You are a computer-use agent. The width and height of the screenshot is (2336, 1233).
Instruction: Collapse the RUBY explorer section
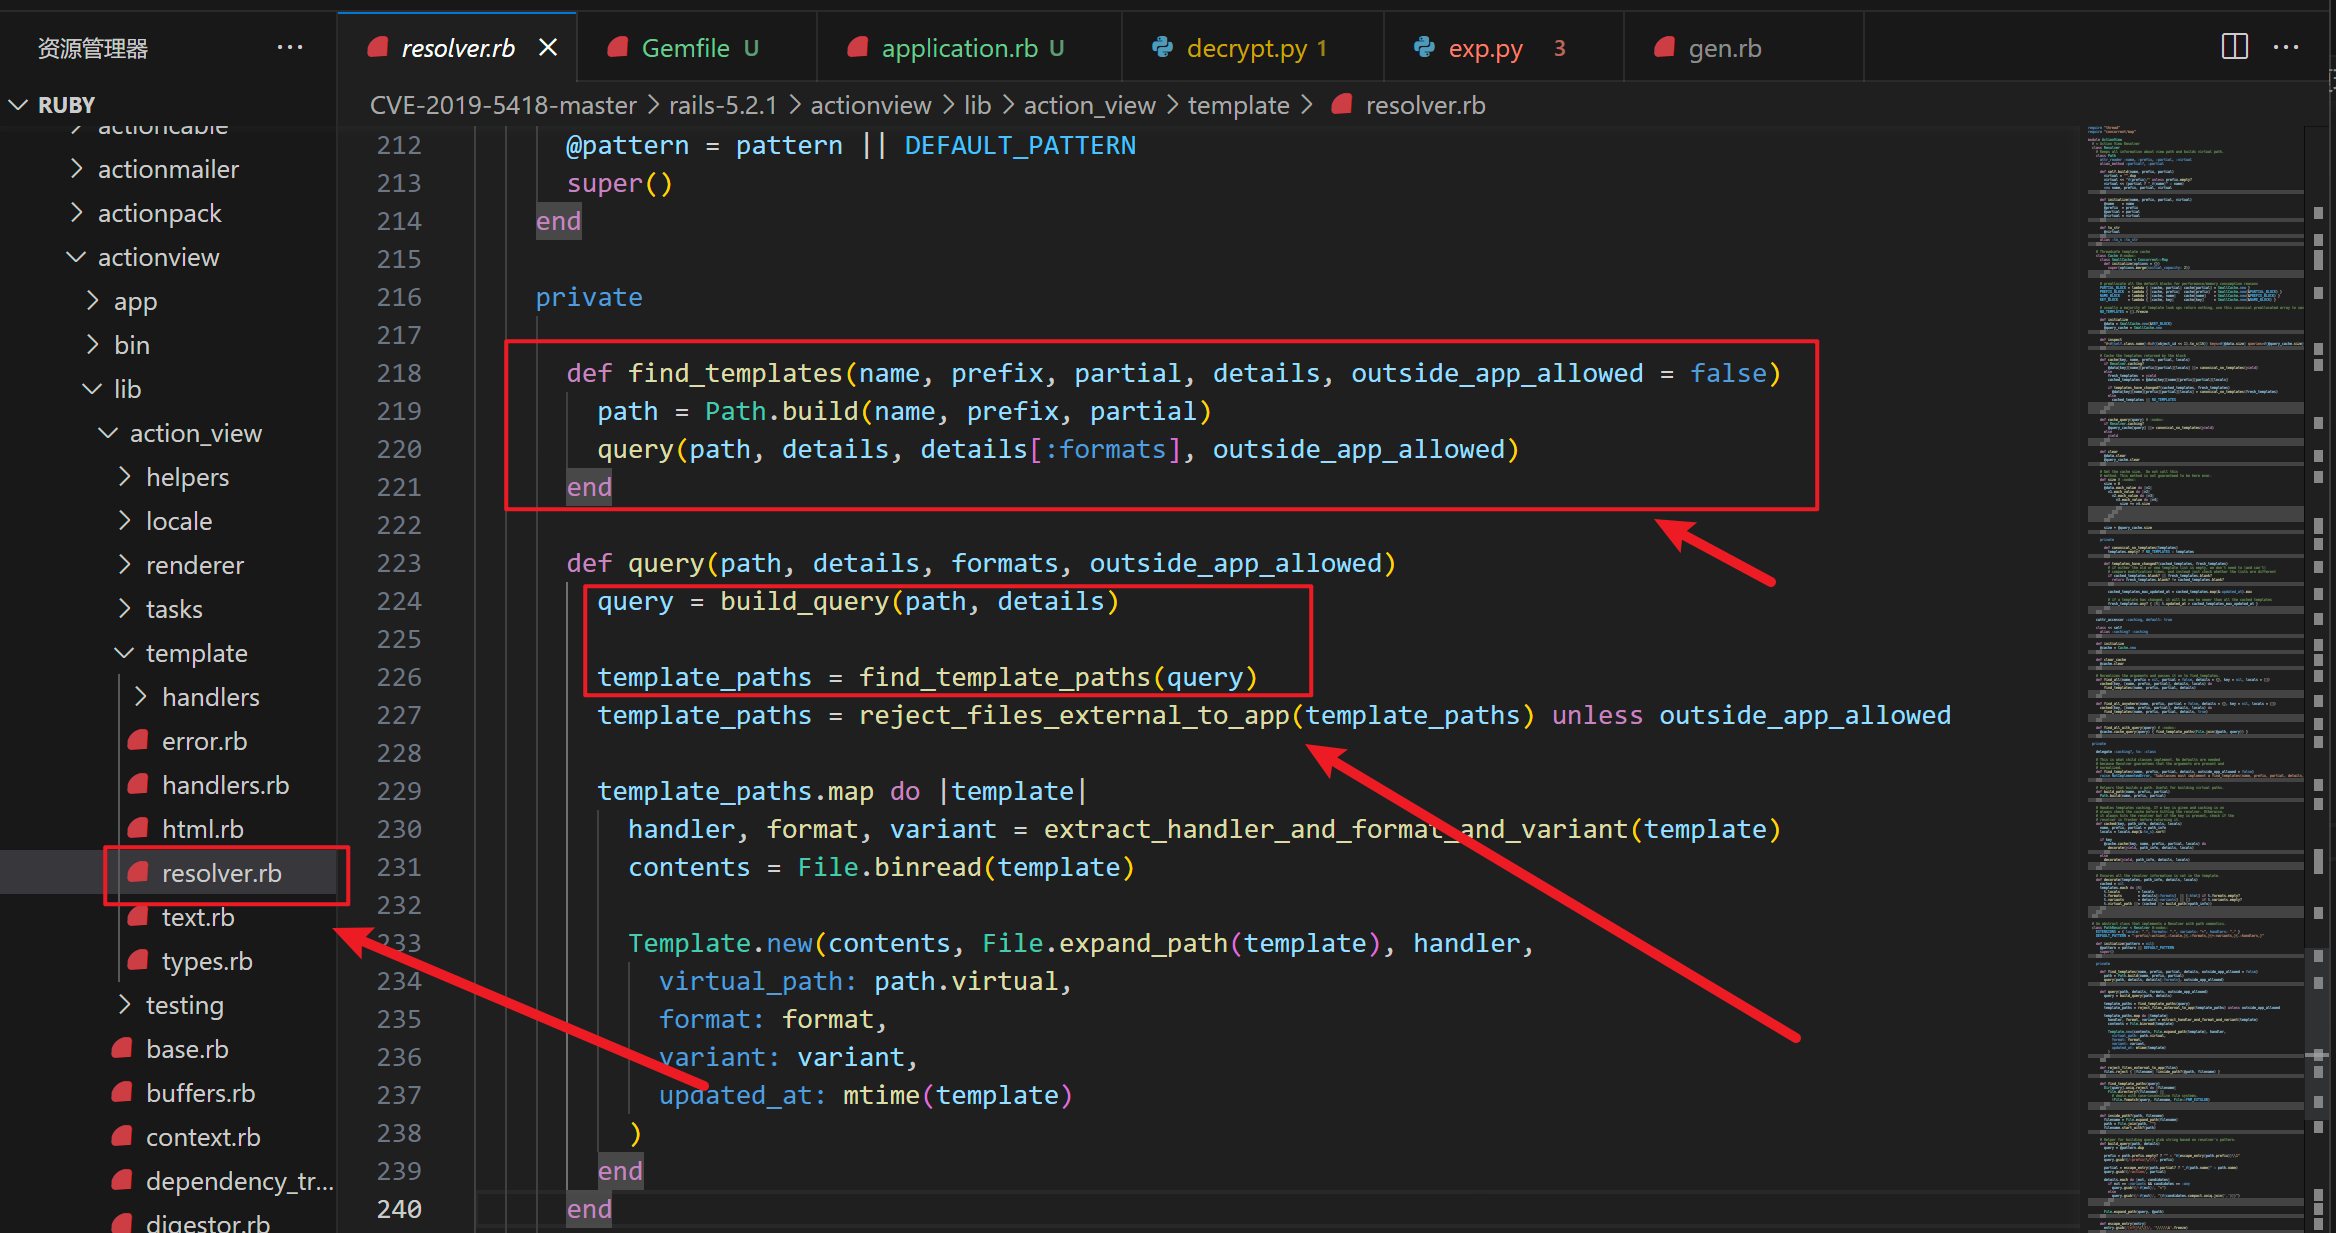[x=18, y=105]
